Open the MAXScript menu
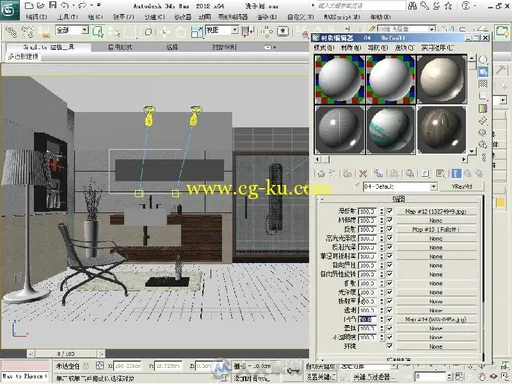The width and height of the screenshot is (512, 384). (342, 17)
